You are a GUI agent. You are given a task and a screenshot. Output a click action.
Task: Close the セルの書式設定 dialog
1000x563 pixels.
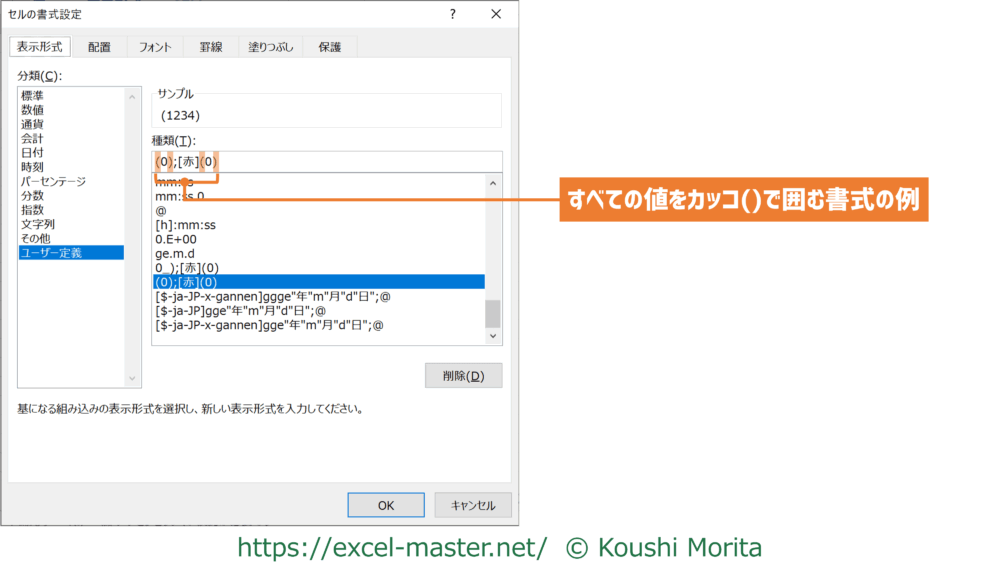pos(496,14)
